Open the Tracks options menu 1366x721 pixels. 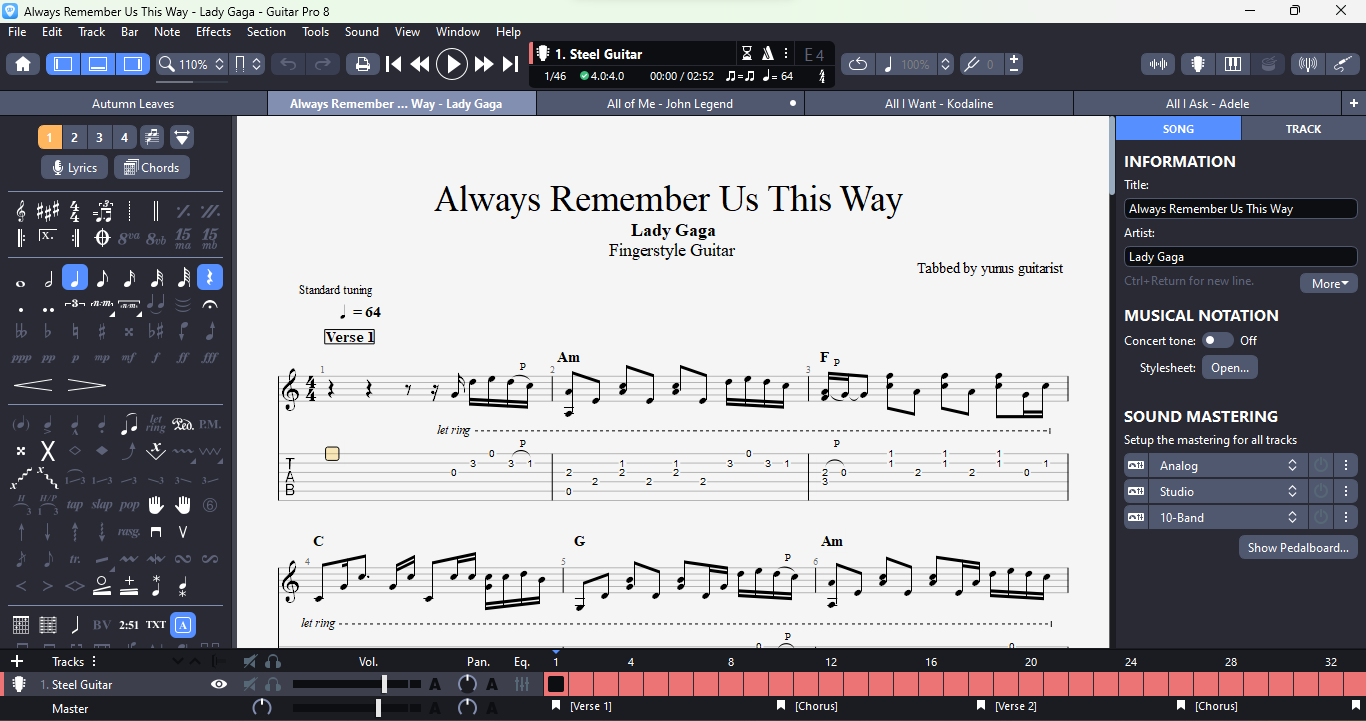95,661
